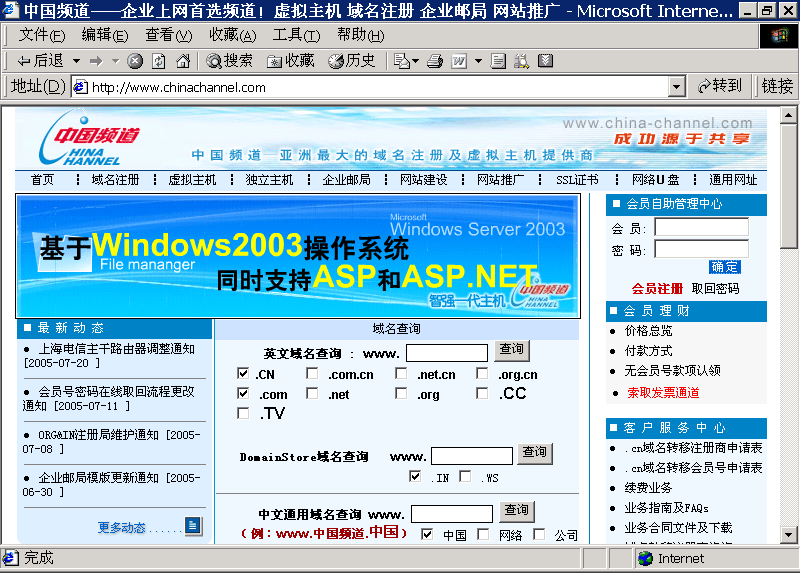The image size is (800, 573).
Task: Open the 历史 (History) toolbar button
Action: coord(351,61)
